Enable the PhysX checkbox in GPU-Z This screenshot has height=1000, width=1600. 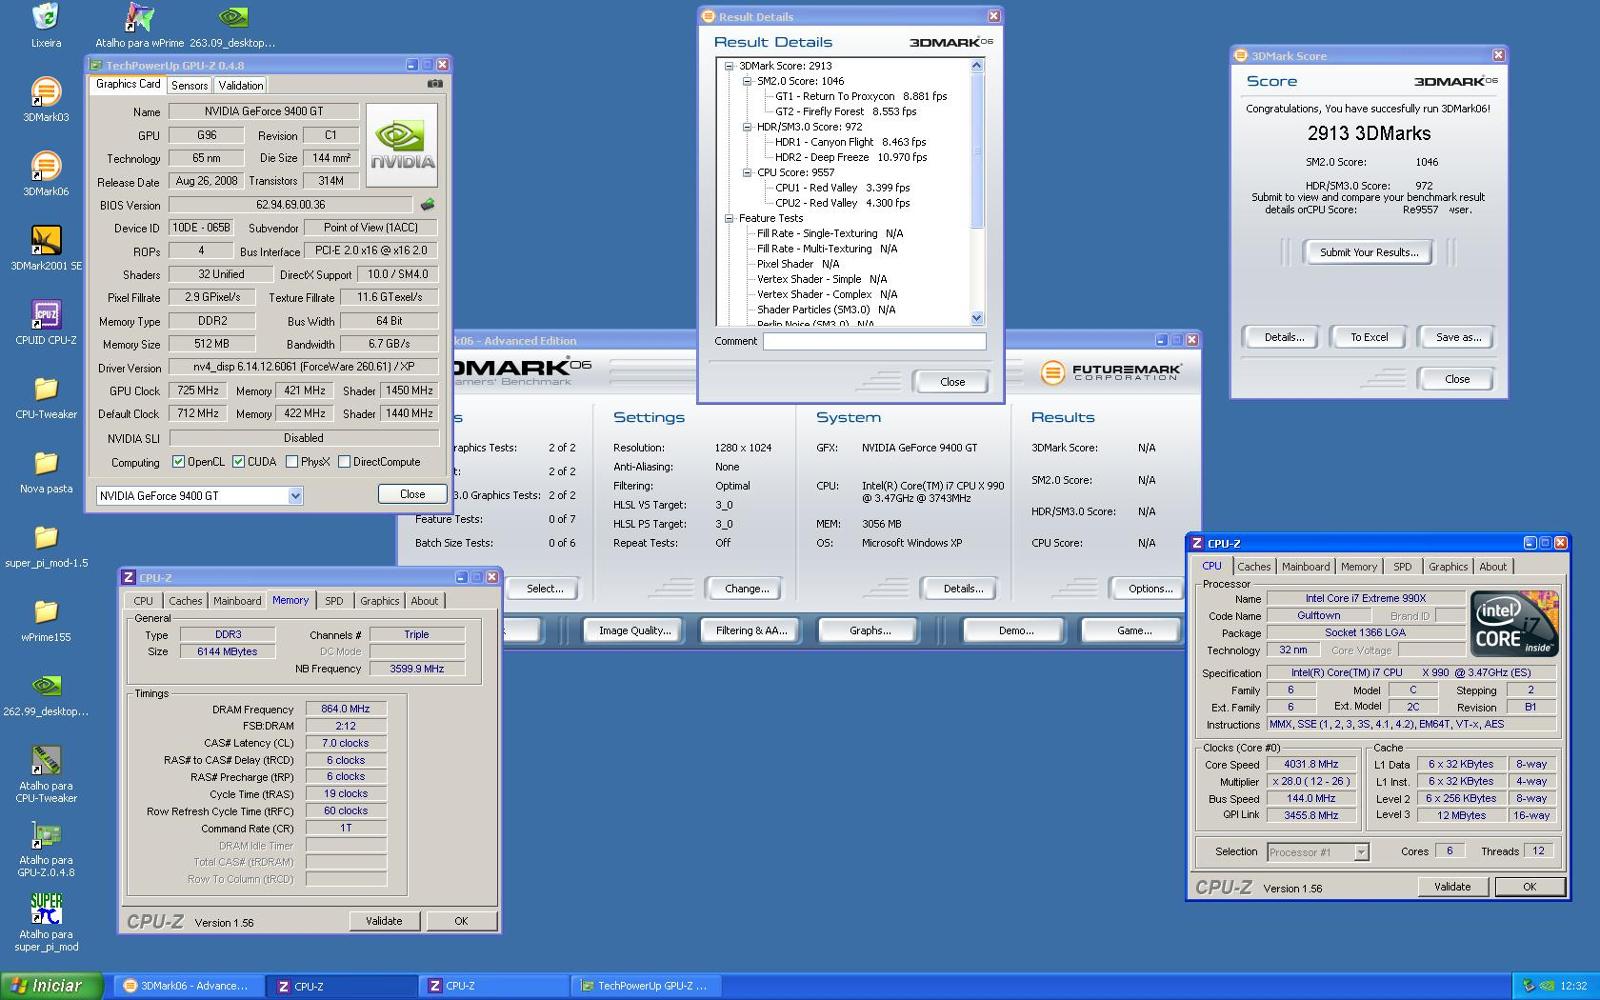(x=291, y=462)
